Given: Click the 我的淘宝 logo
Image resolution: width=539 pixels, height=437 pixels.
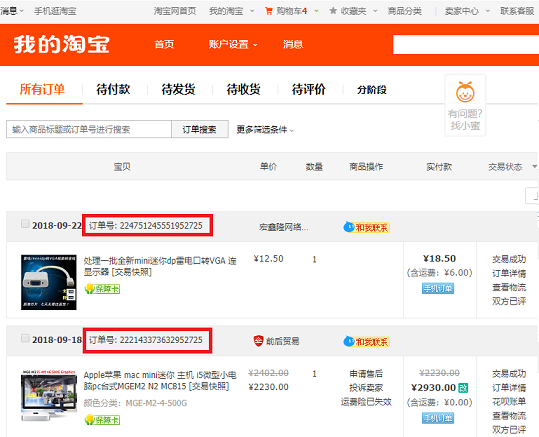Looking at the screenshot, I should tap(62, 44).
